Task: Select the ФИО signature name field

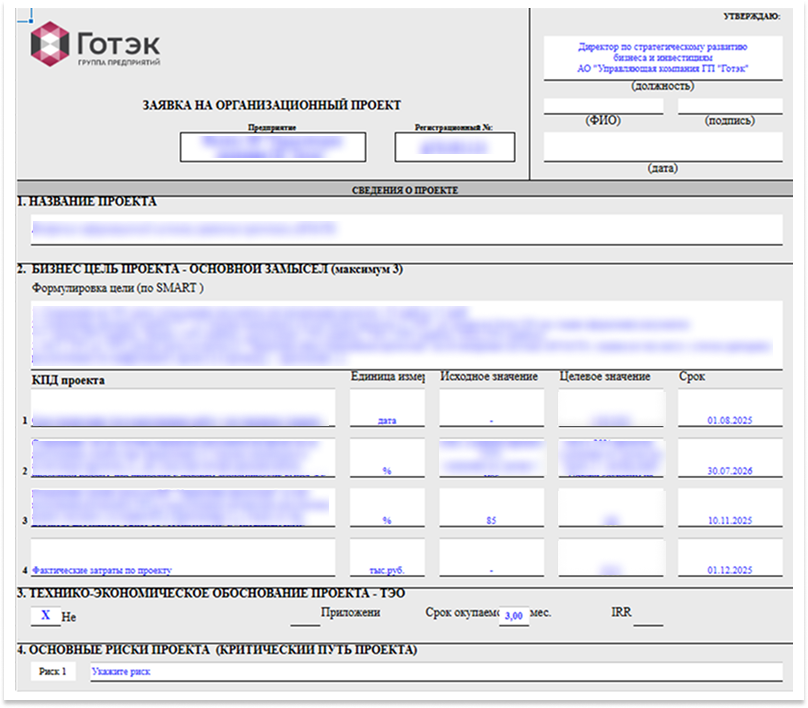Action: [602, 106]
